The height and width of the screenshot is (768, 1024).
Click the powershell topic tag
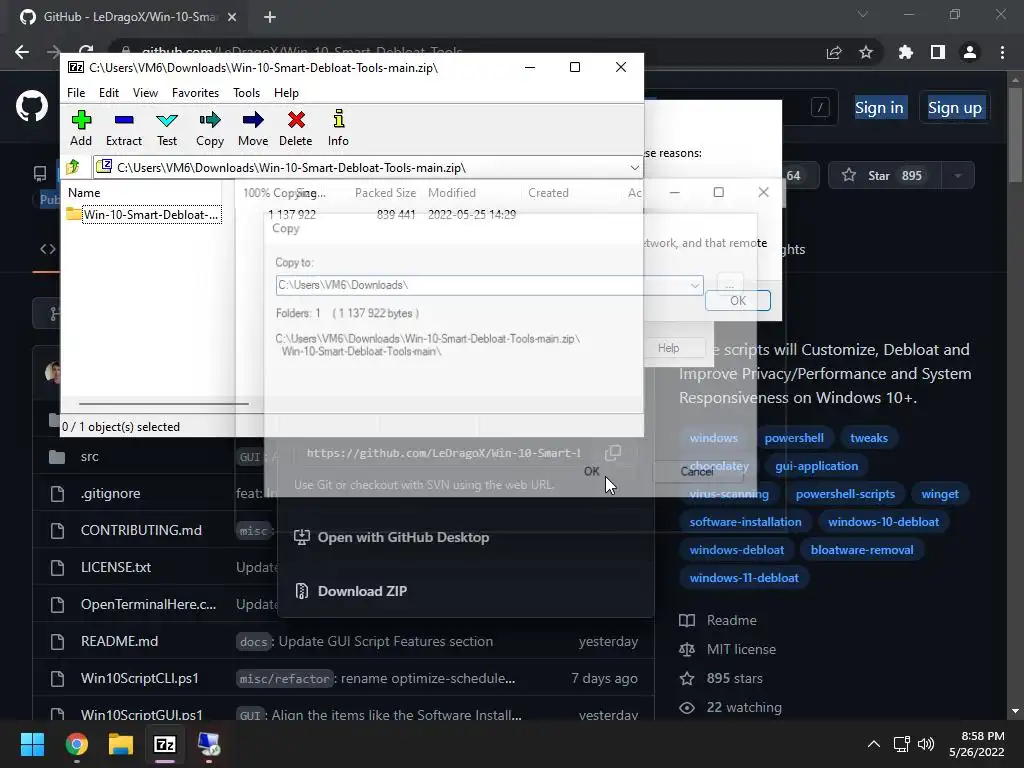coord(794,438)
